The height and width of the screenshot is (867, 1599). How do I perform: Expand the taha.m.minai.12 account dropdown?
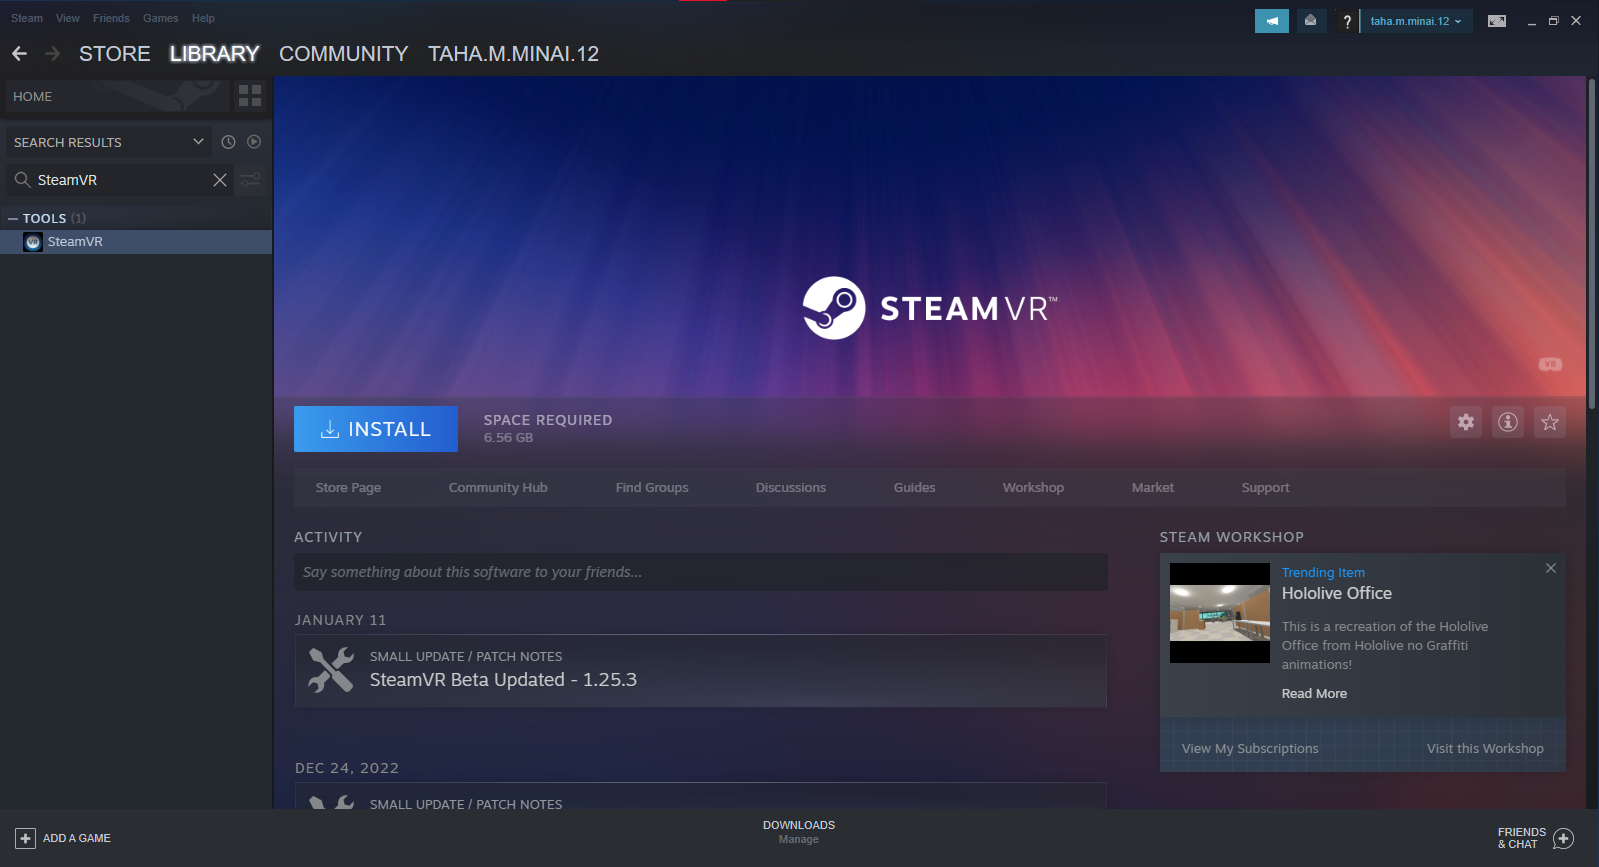pos(1416,21)
